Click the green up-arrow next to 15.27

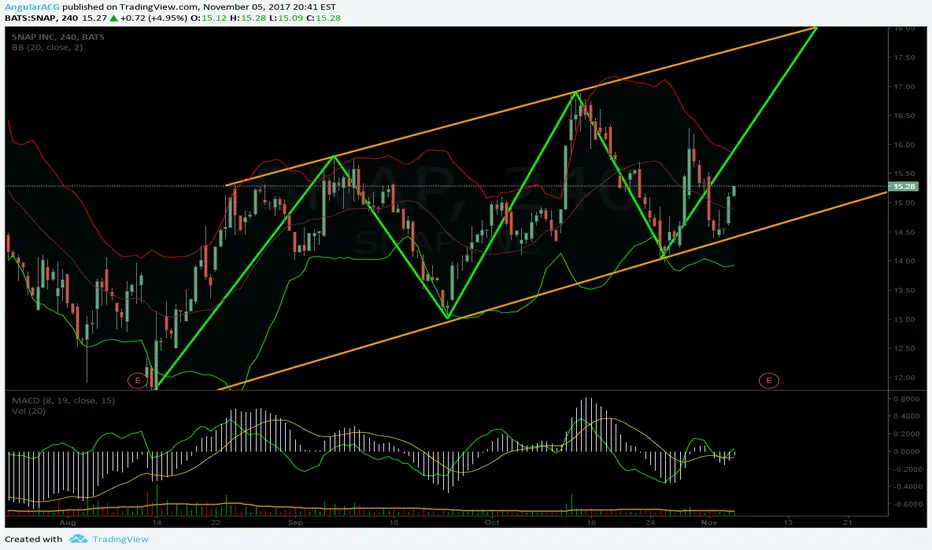pyautogui.click(x=114, y=18)
